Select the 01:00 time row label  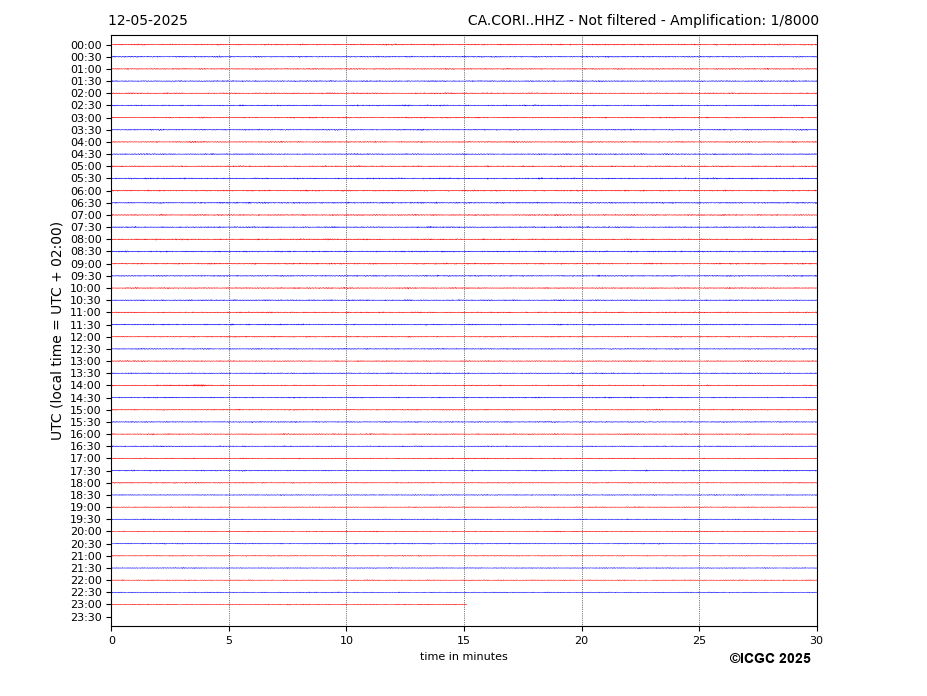pos(86,70)
